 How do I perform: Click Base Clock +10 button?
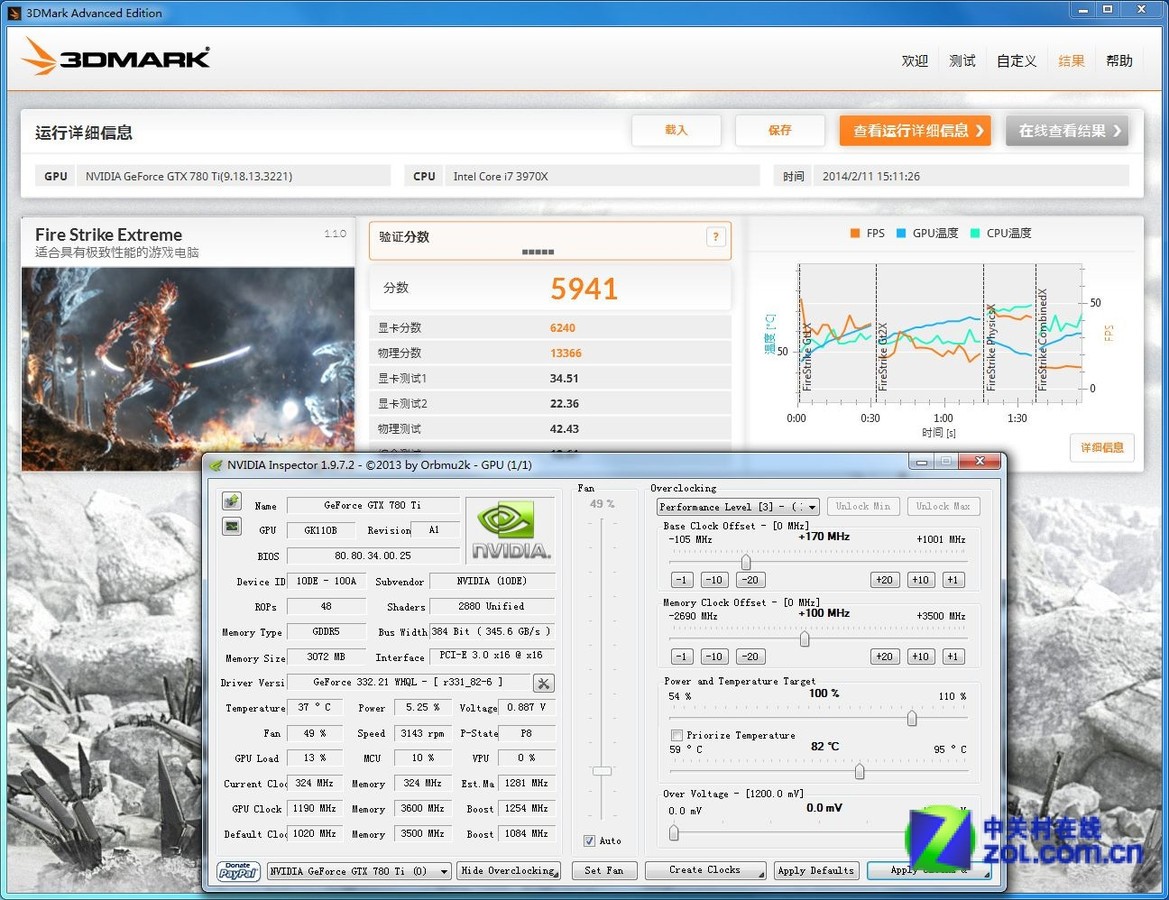coord(920,580)
